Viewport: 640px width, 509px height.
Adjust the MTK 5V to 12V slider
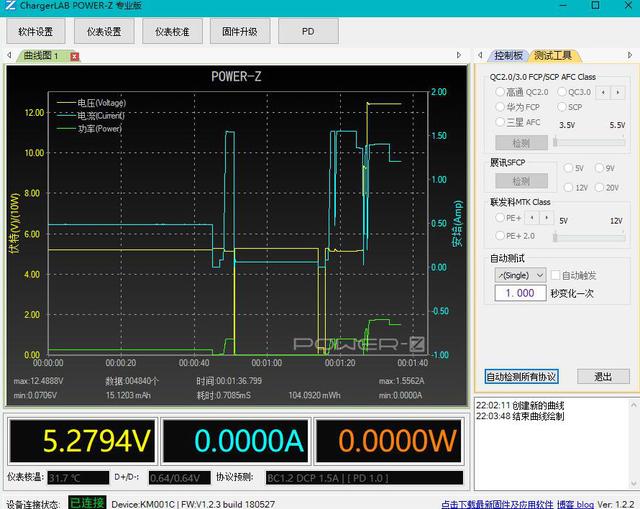click(589, 236)
